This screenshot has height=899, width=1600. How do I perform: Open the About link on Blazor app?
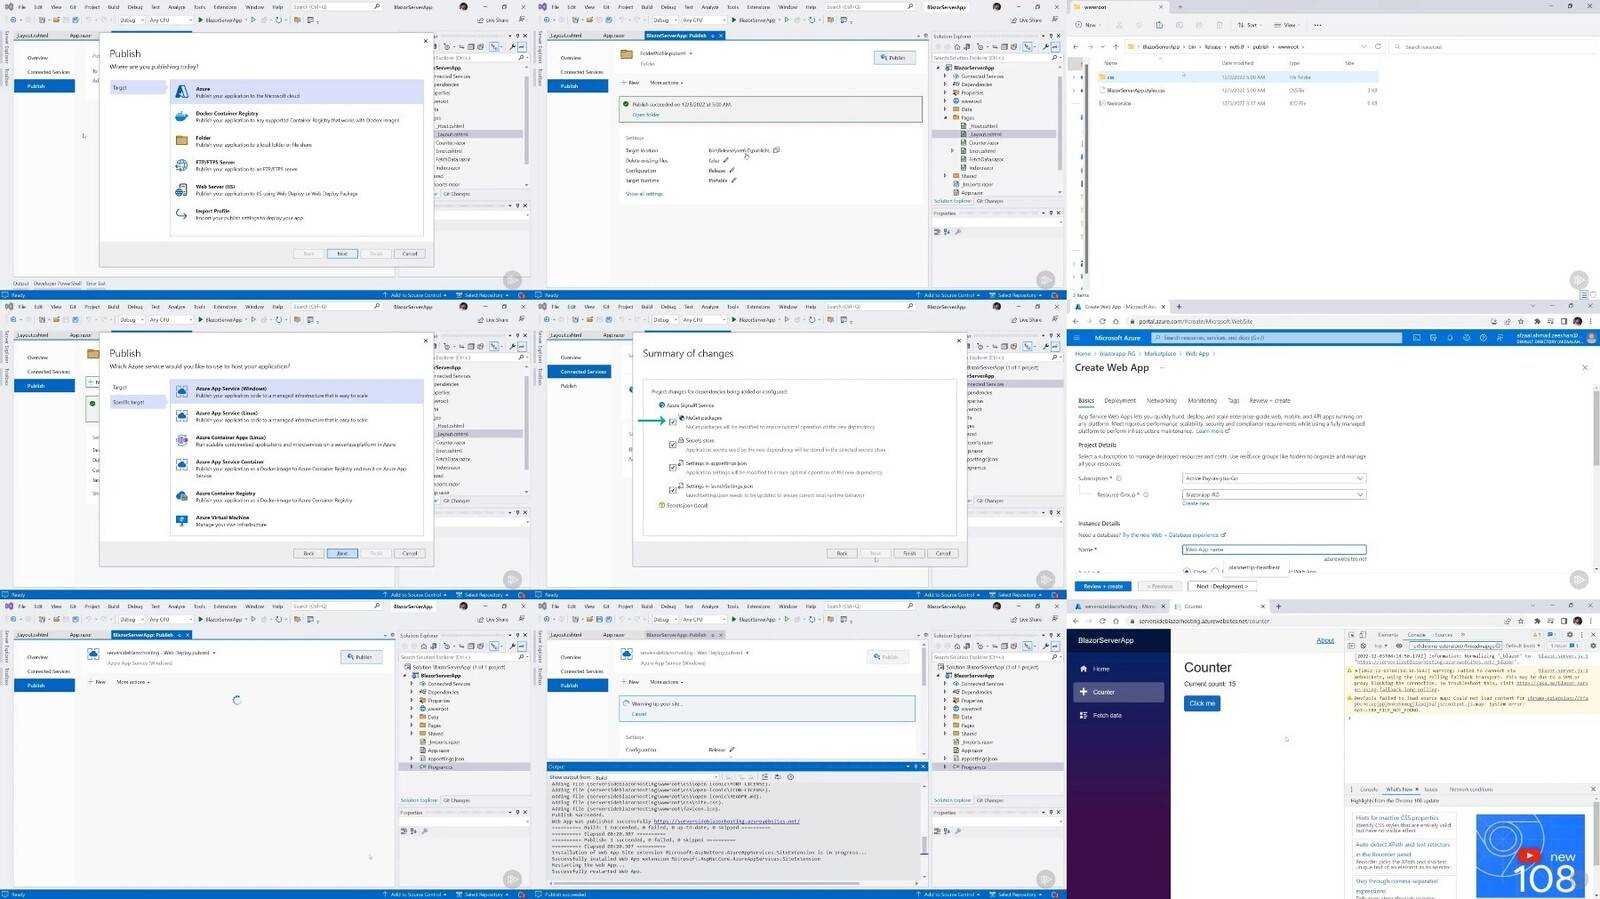pyautogui.click(x=1325, y=640)
